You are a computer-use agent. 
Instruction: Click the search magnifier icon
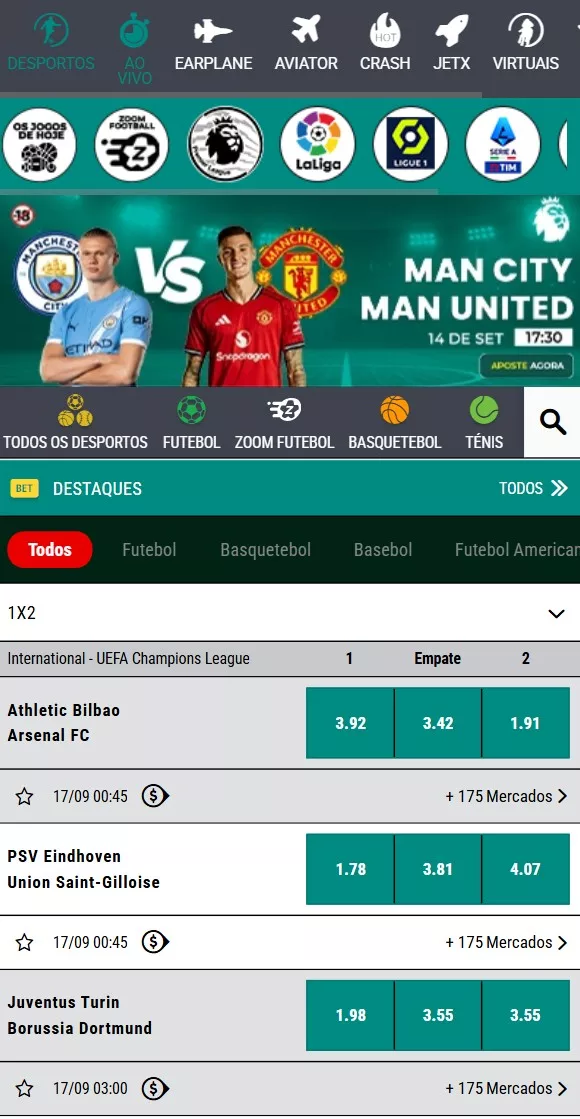[552, 422]
